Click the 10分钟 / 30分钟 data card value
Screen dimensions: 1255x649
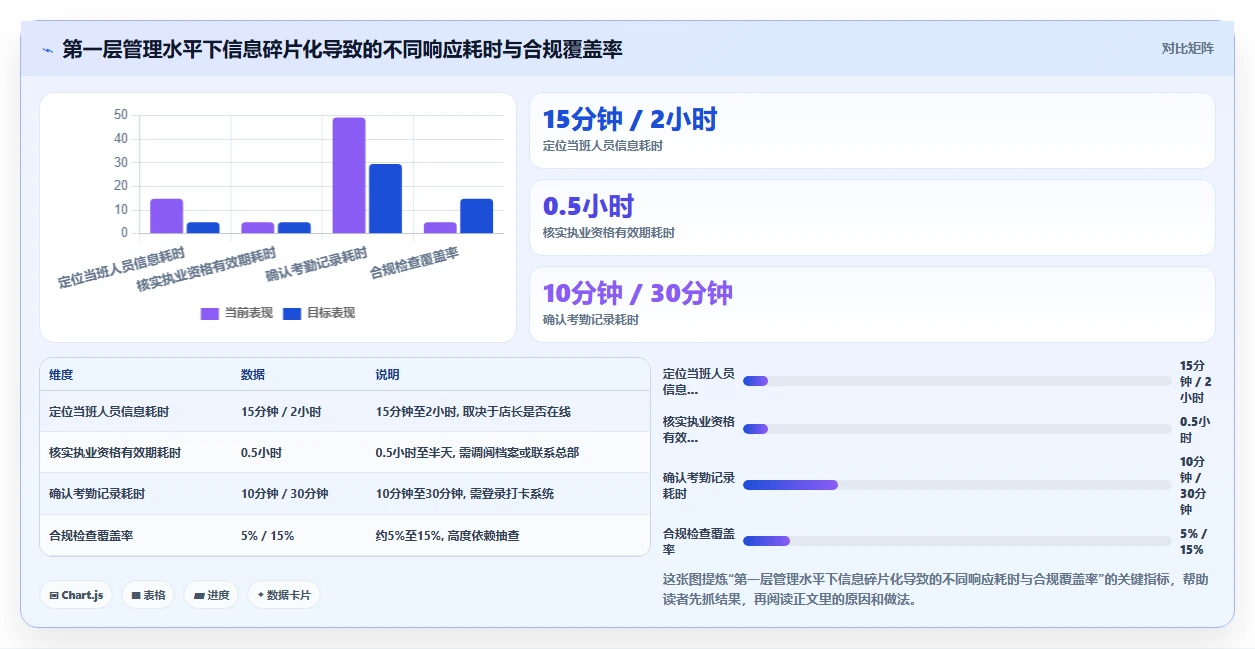click(x=637, y=293)
